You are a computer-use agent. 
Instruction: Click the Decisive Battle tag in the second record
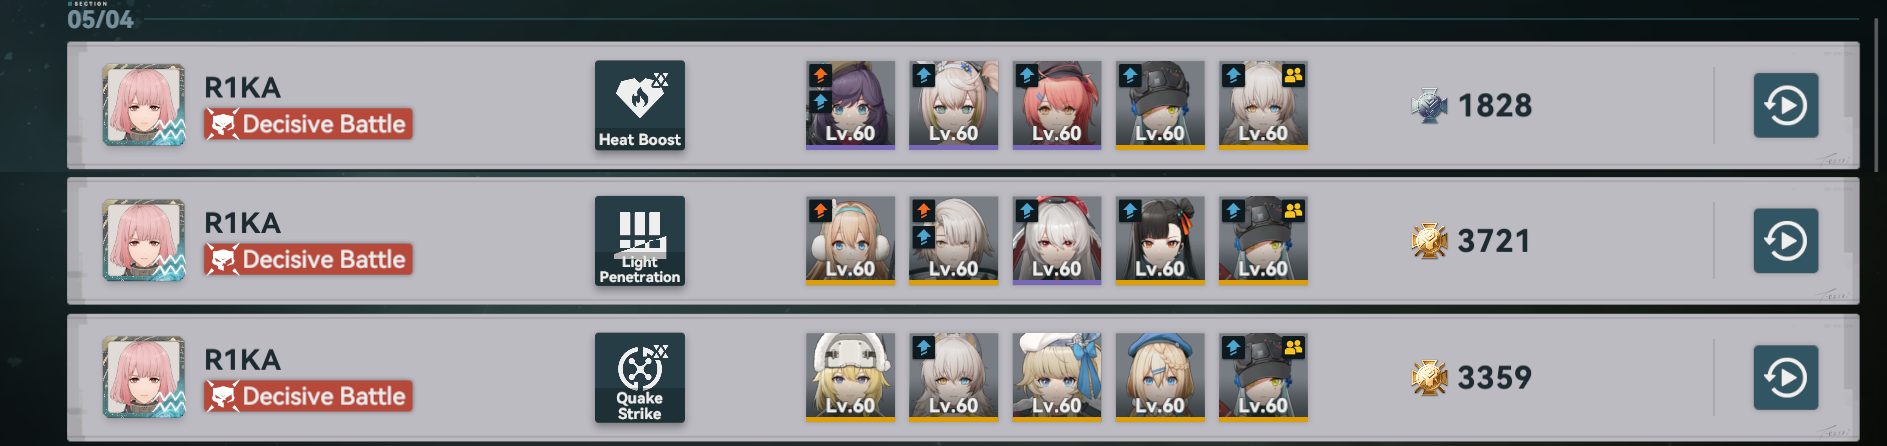click(309, 260)
